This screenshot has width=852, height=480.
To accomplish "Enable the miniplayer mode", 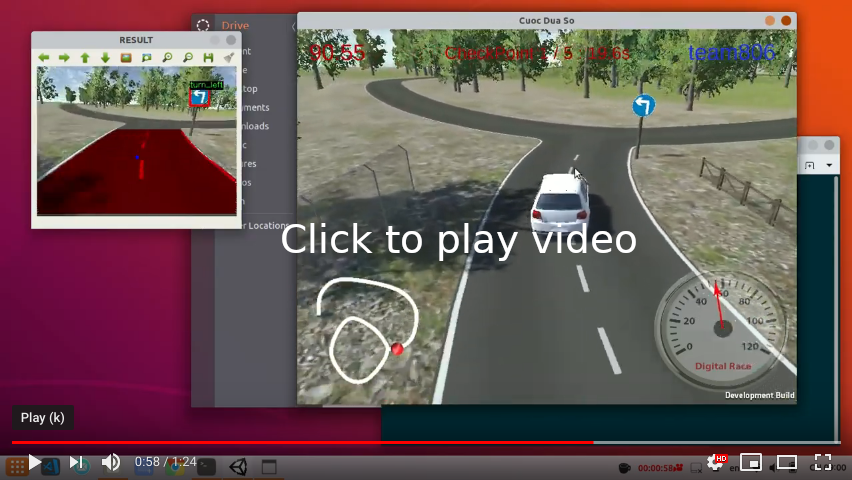I will [x=751, y=463].
